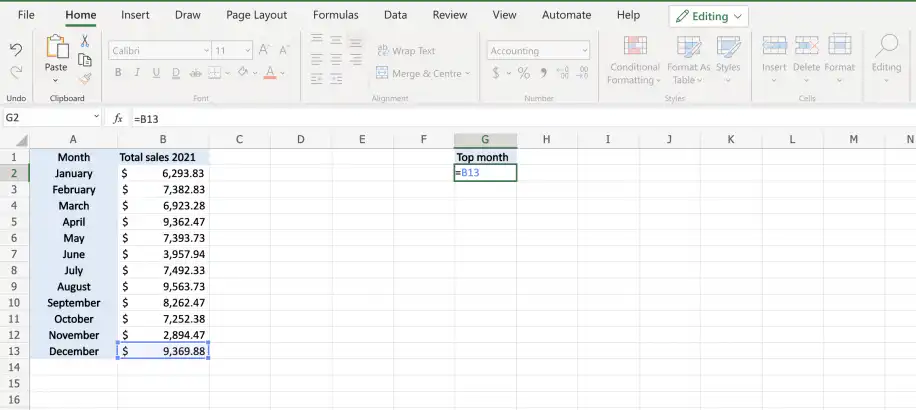
Task: Toggle Underline formatting
Action: (x=156, y=73)
